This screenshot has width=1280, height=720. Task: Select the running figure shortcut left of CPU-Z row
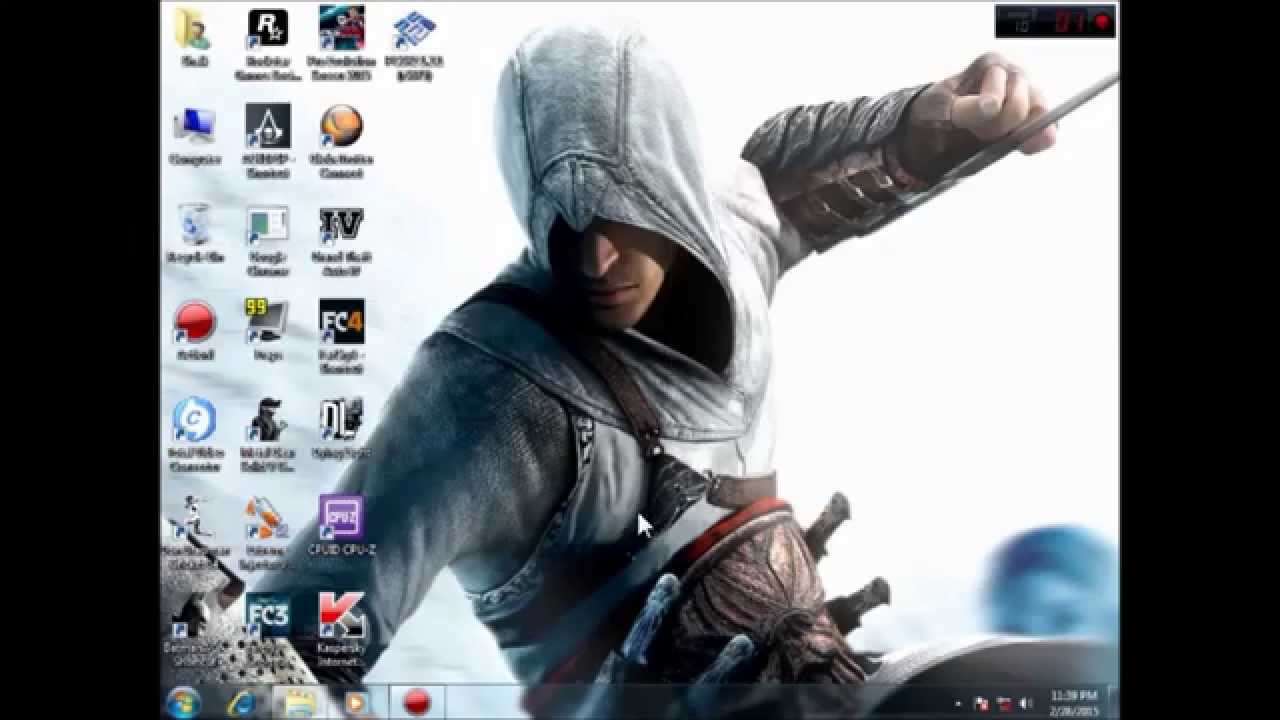tap(194, 533)
